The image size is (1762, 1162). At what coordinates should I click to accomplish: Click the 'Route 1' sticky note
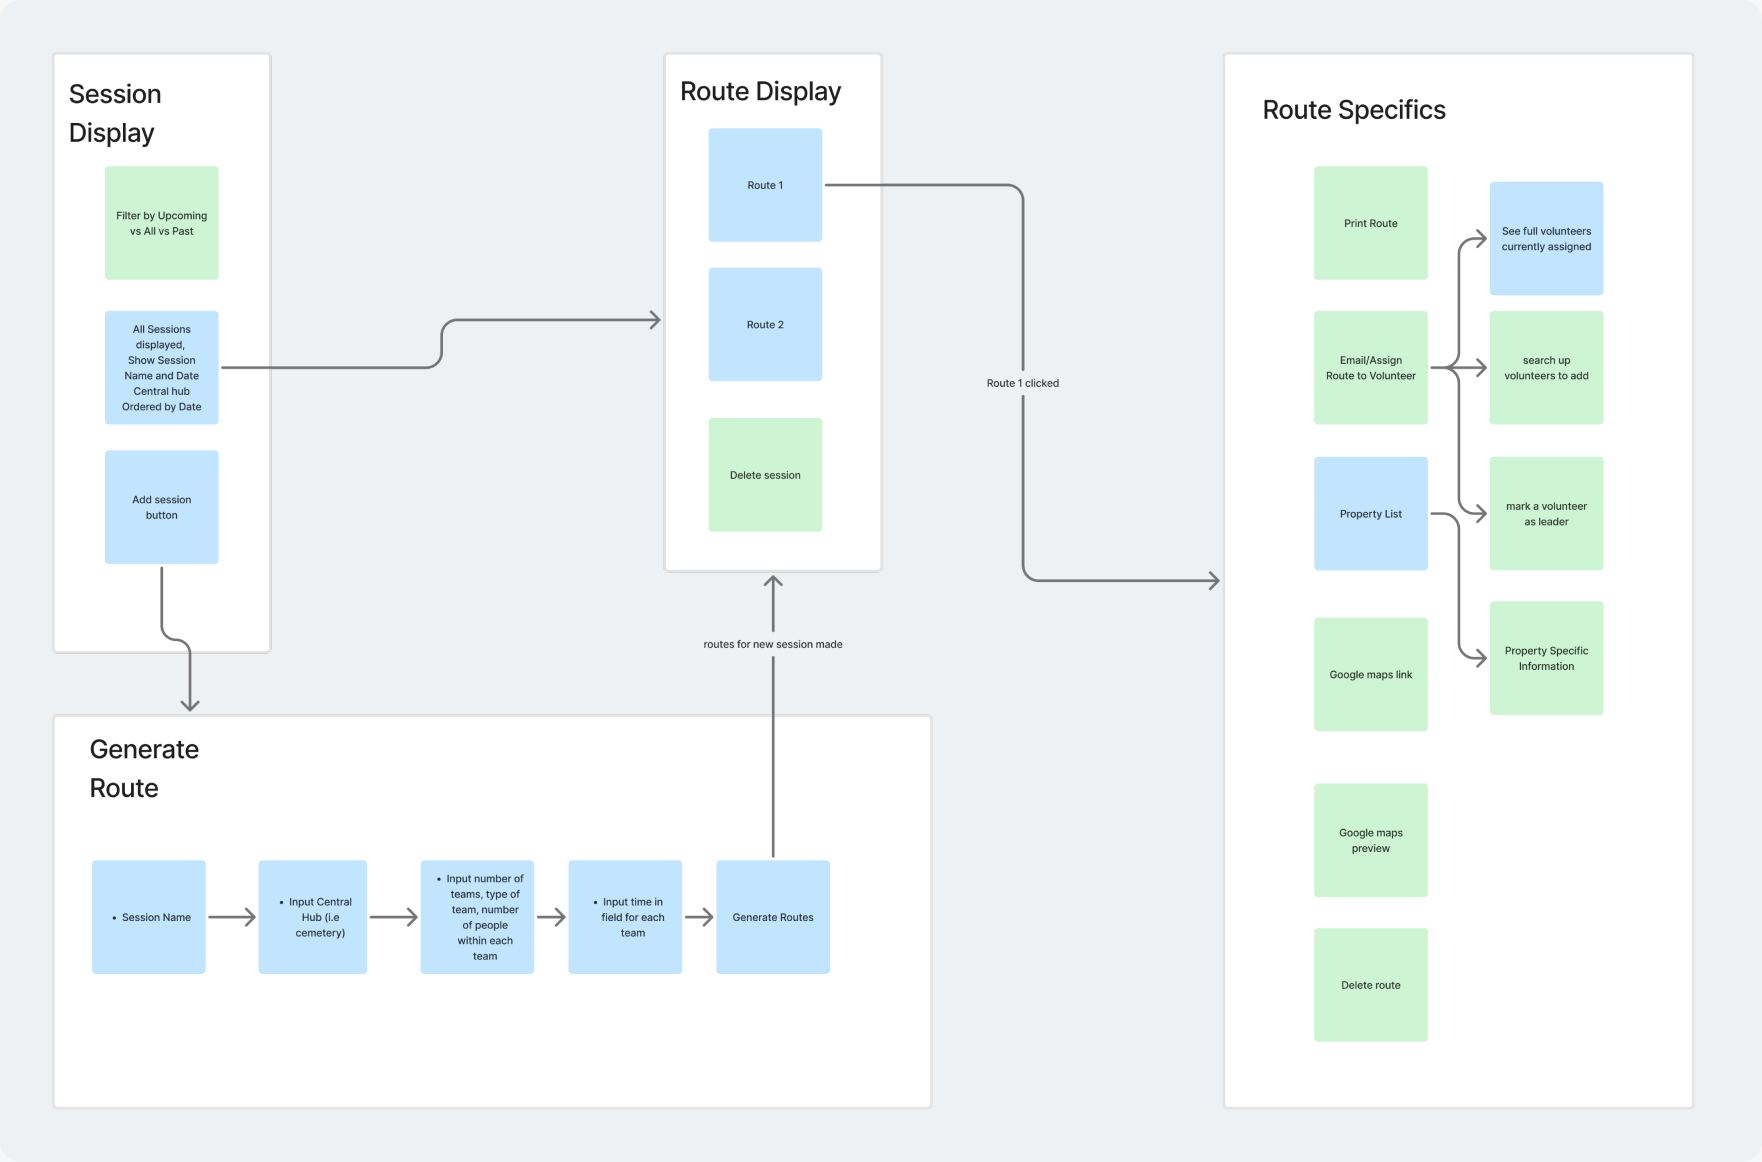pyautogui.click(x=765, y=185)
